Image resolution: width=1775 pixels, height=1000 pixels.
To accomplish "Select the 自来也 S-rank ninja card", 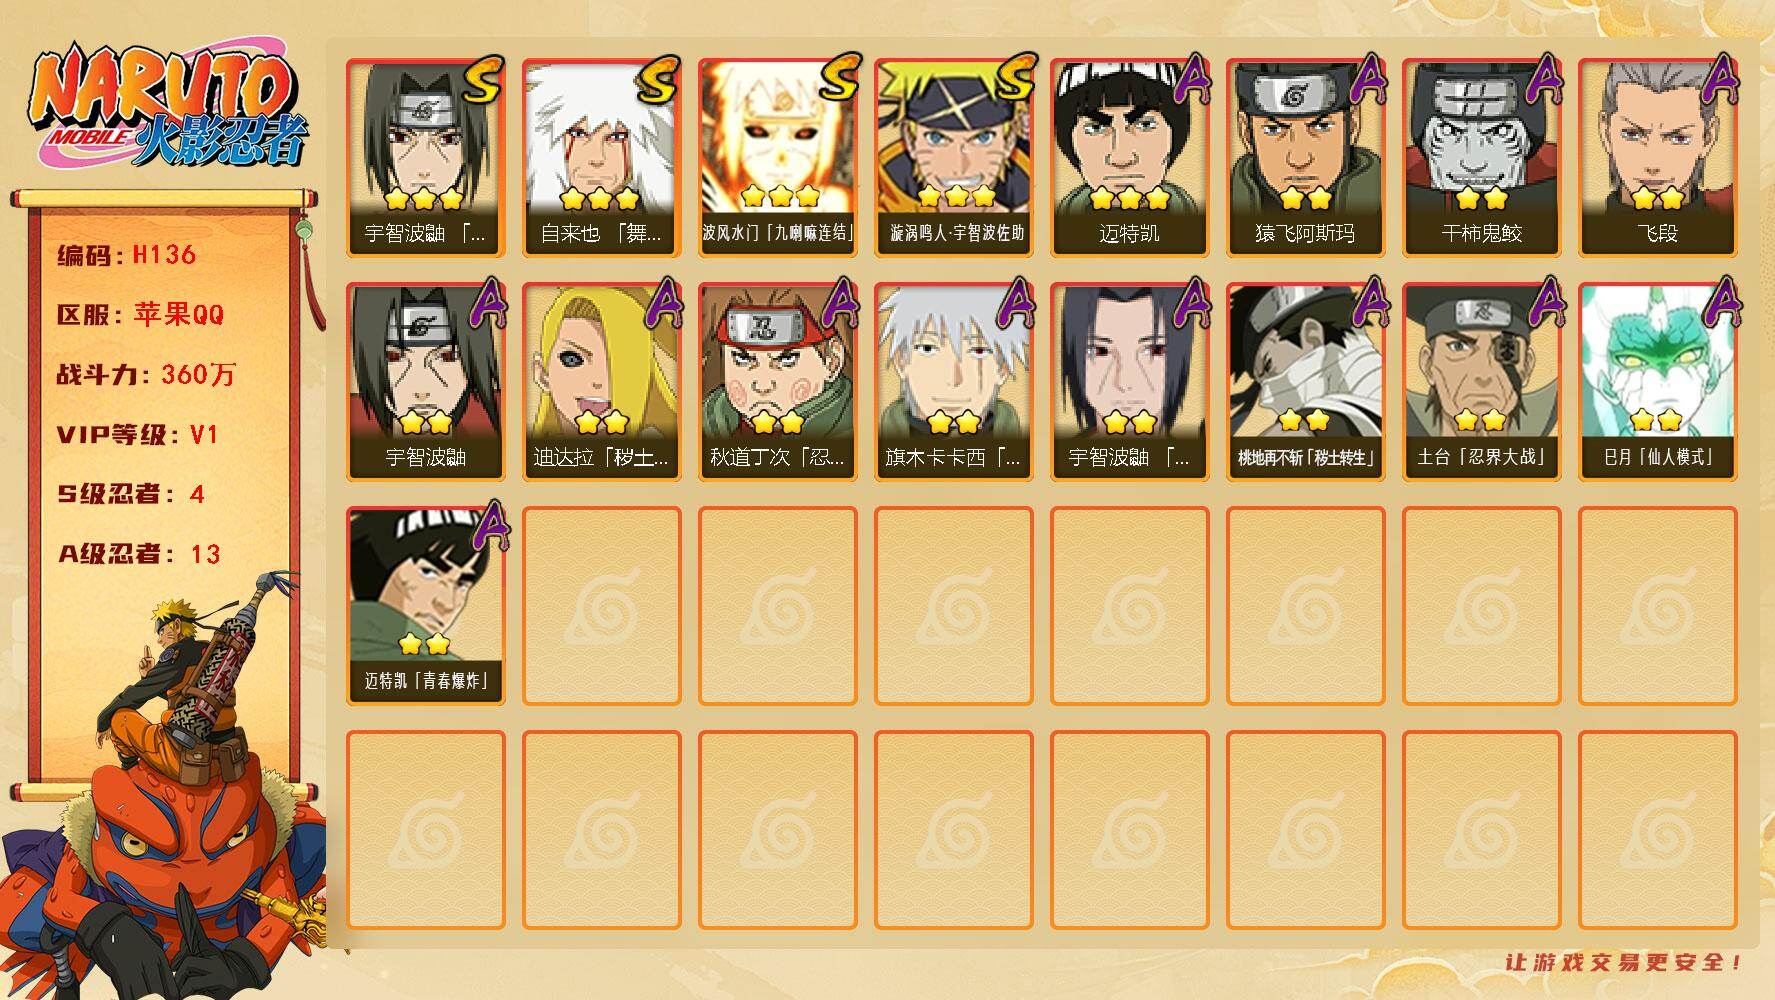I will [x=601, y=158].
